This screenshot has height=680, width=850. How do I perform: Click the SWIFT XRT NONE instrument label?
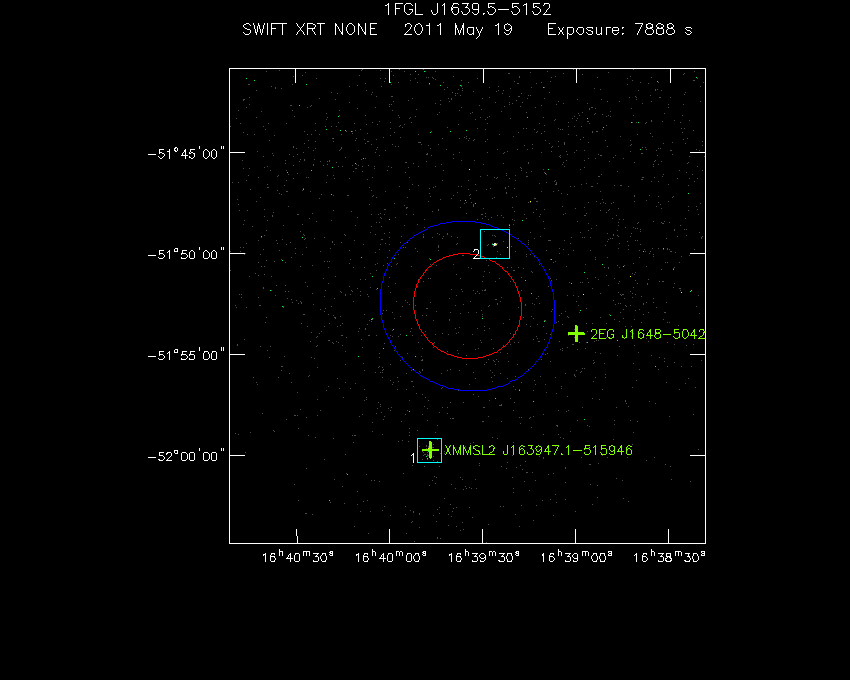coord(310,30)
